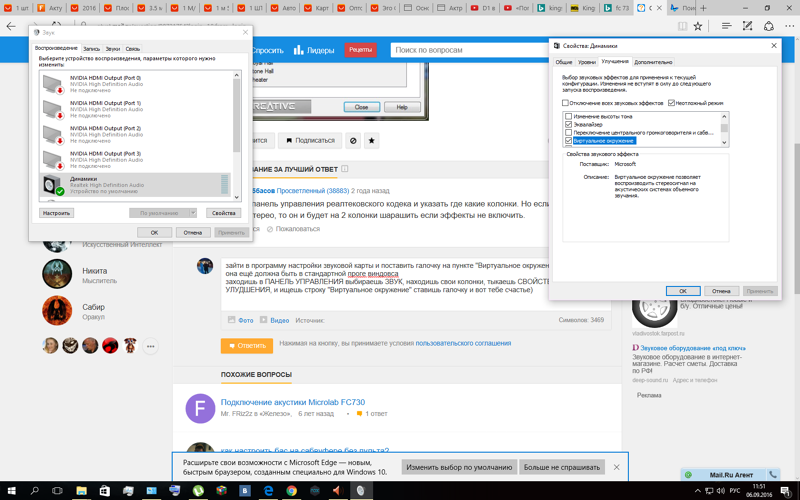Click the block circle icon beside Подписаться
Viewport: 800px width, 500px height.
pos(353,140)
